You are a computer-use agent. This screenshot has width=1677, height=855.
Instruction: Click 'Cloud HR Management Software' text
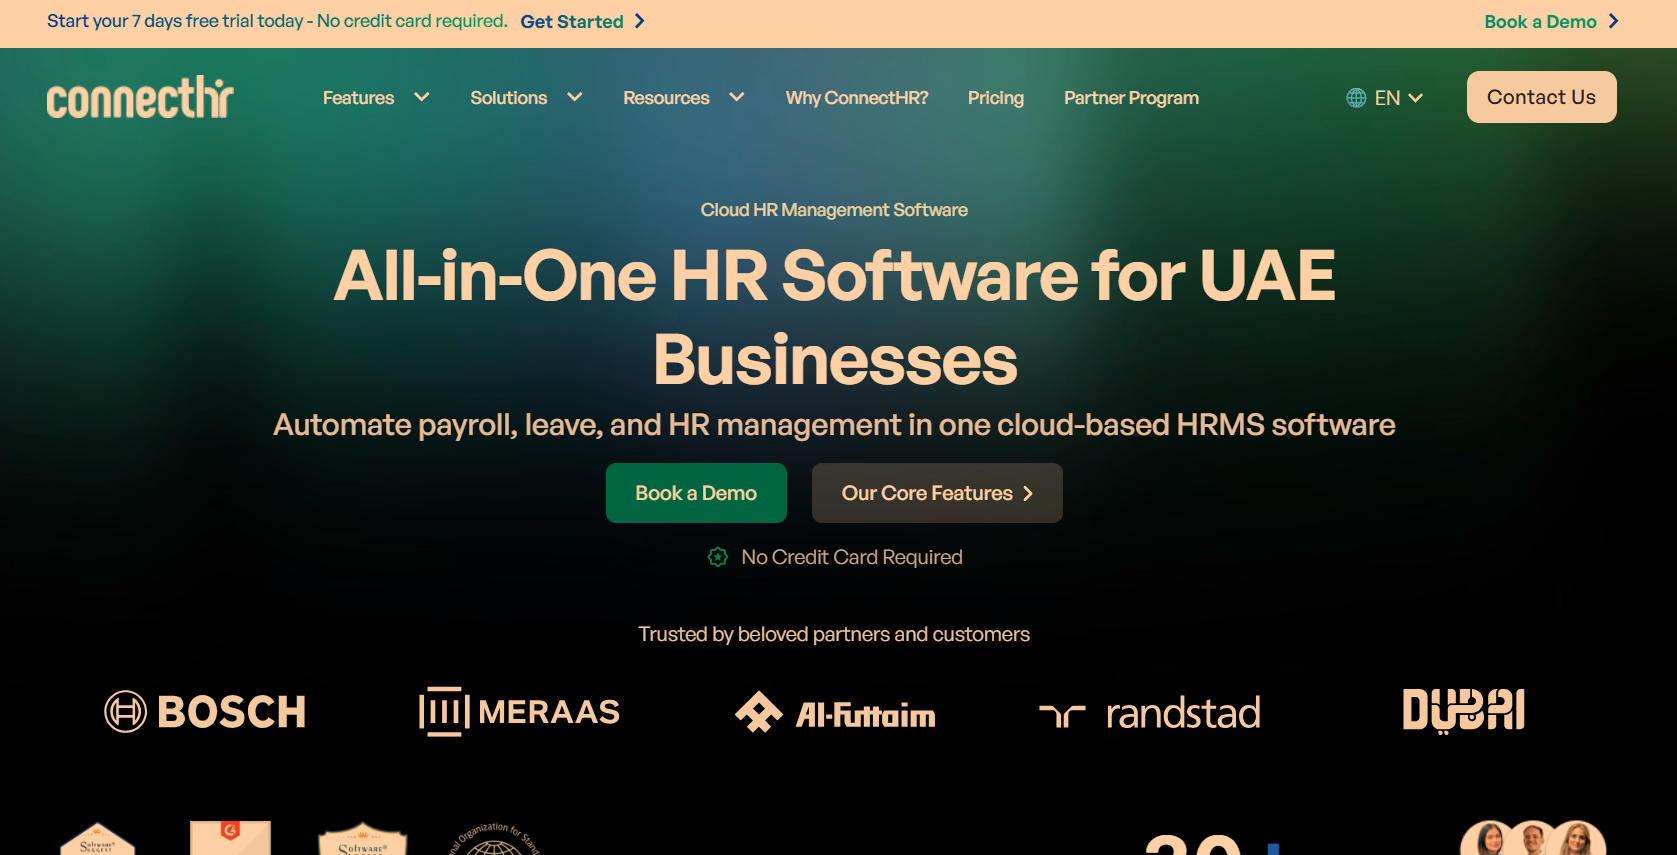pyautogui.click(x=834, y=210)
